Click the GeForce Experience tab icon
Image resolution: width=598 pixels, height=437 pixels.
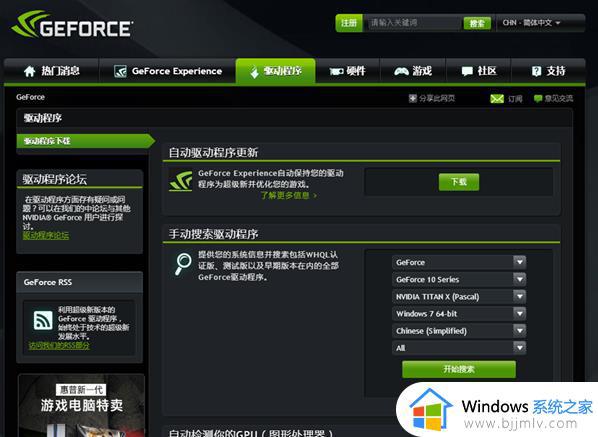(120, 71)
